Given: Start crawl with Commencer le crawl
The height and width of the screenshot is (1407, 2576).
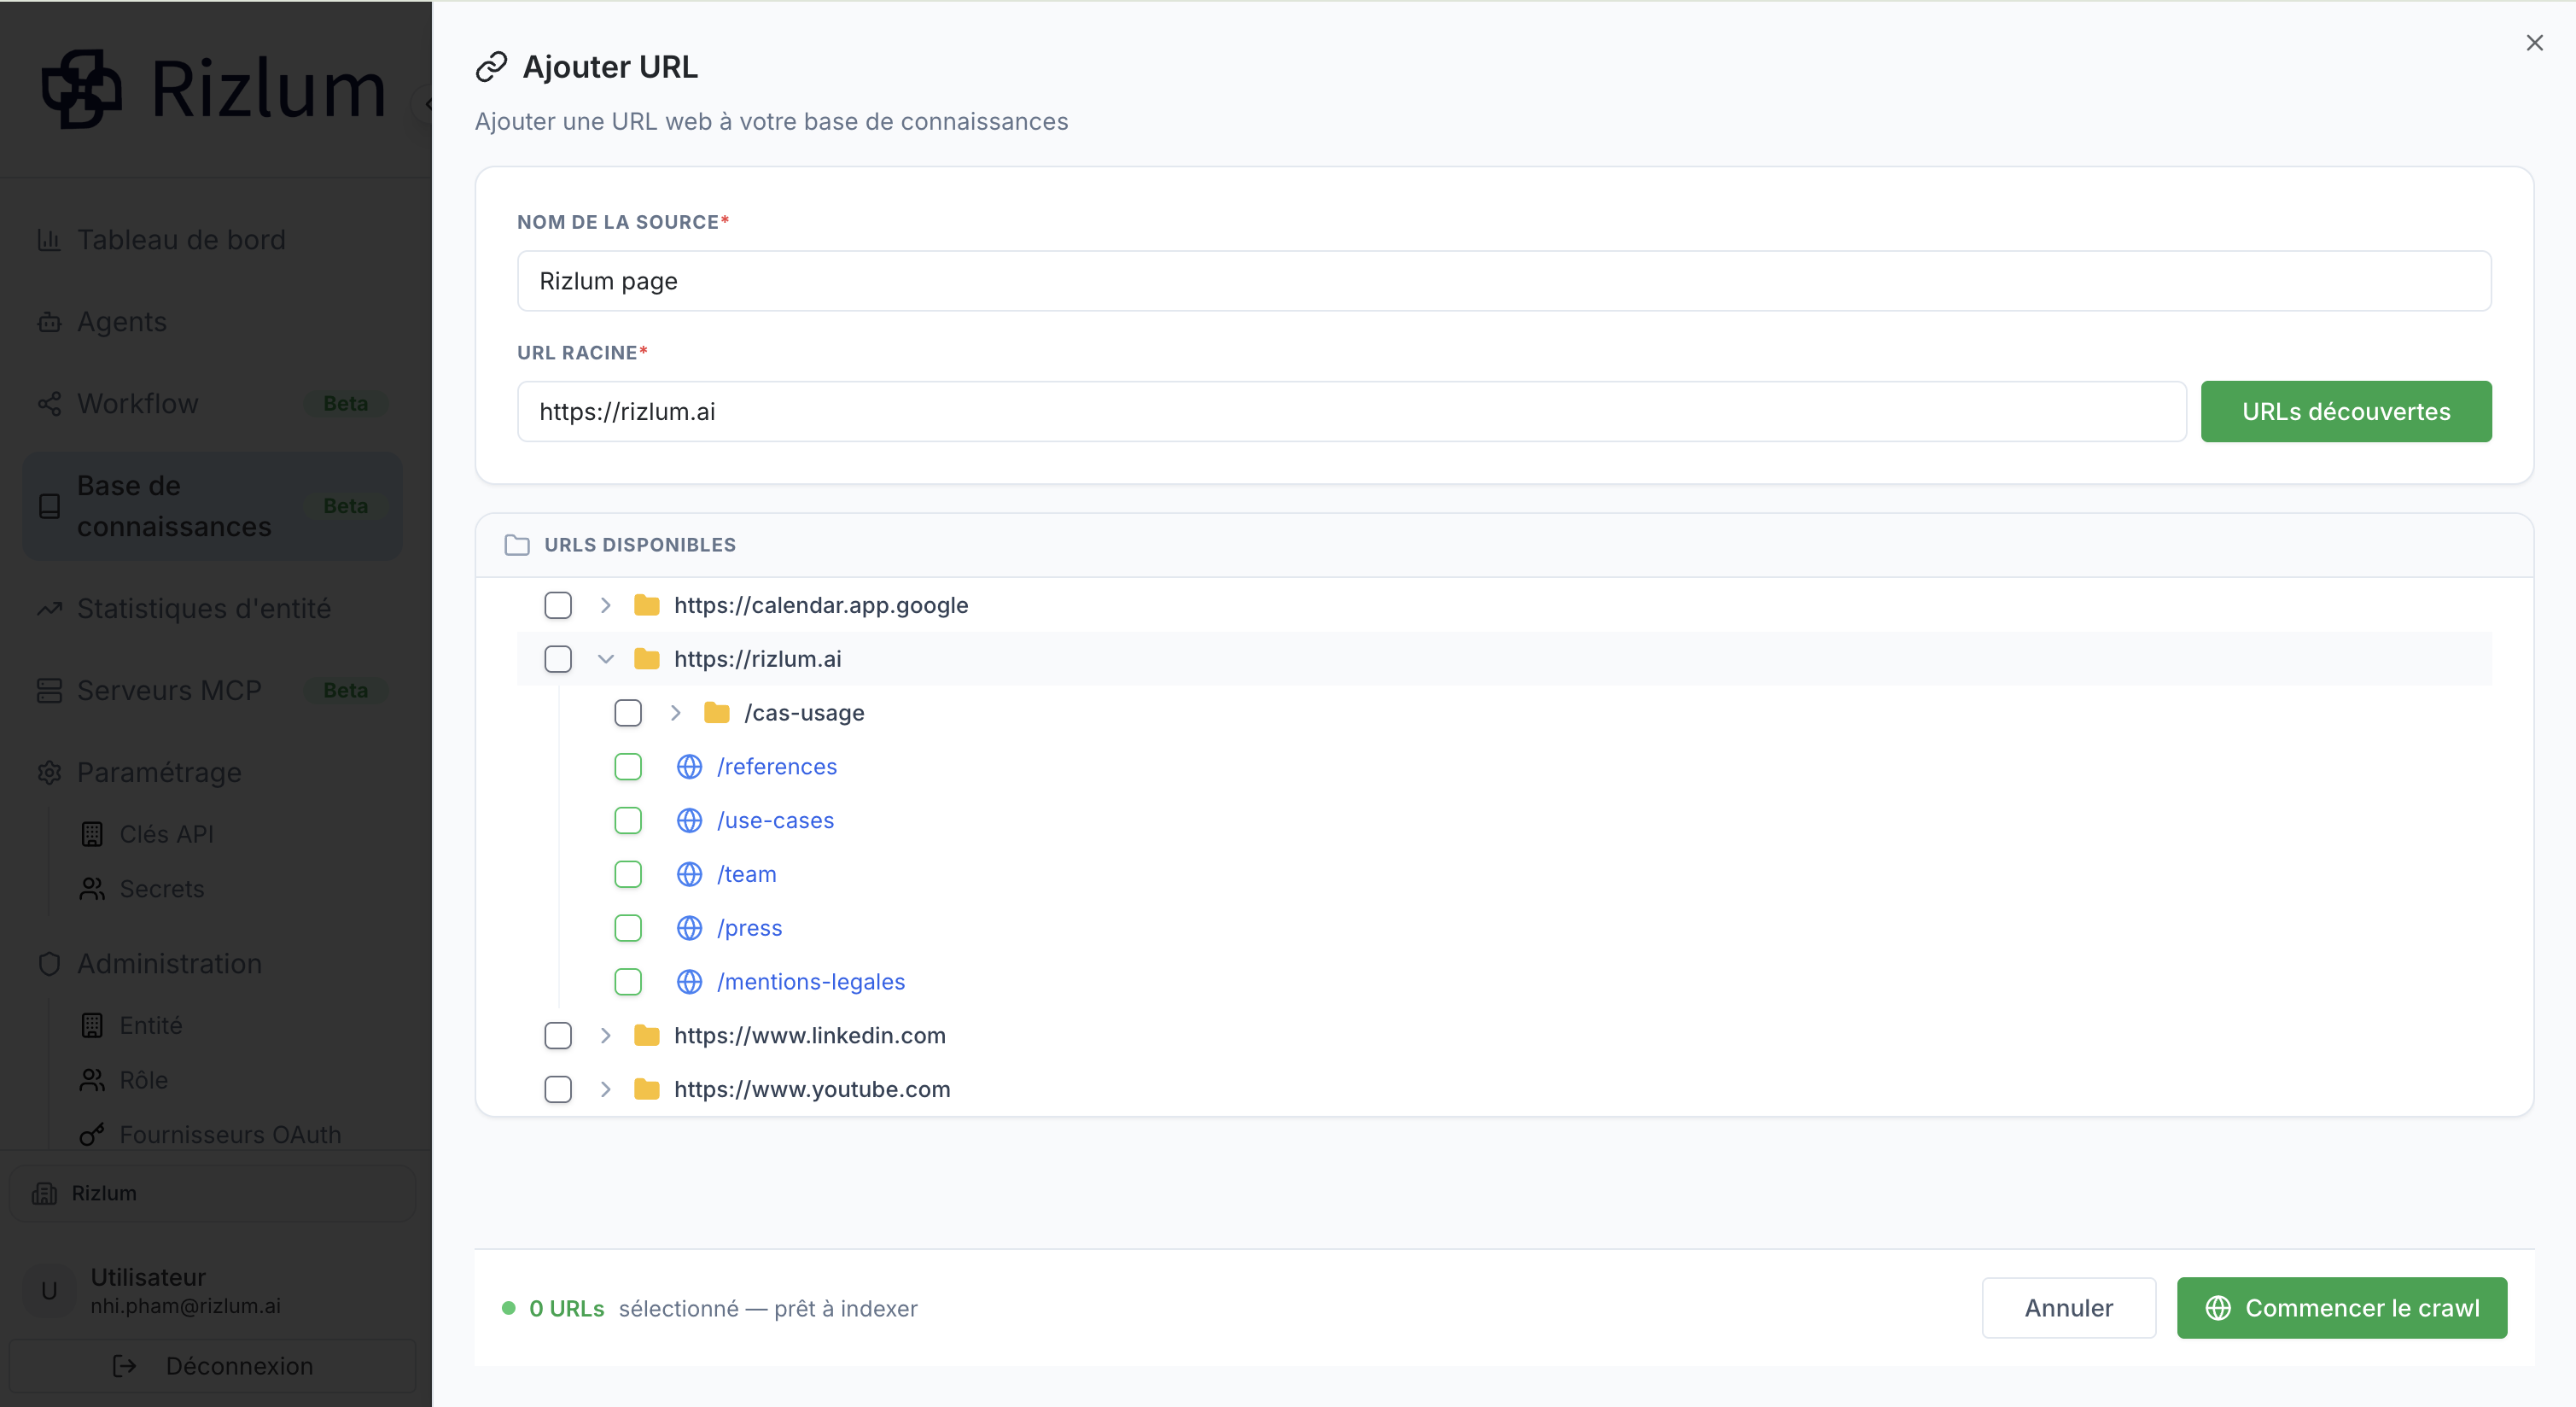Looking at the screenshot, I should point(2342,1308).
